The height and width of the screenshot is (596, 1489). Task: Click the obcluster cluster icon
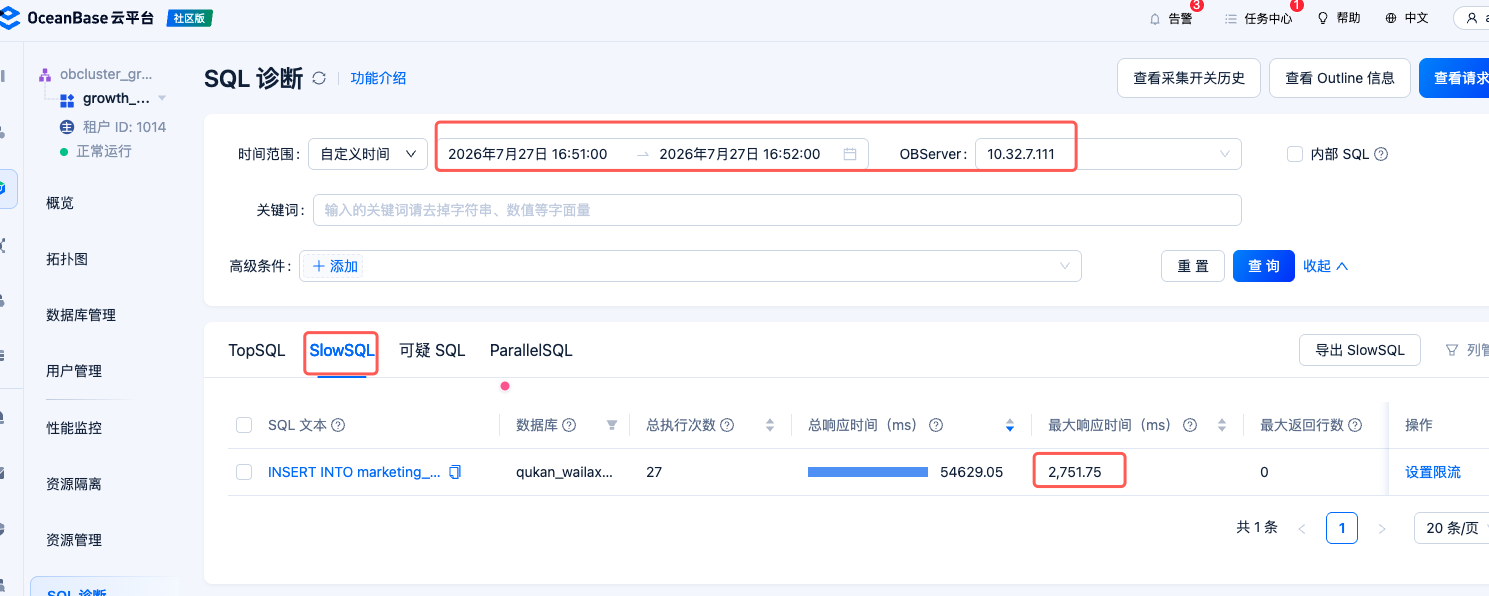[45, 74]
